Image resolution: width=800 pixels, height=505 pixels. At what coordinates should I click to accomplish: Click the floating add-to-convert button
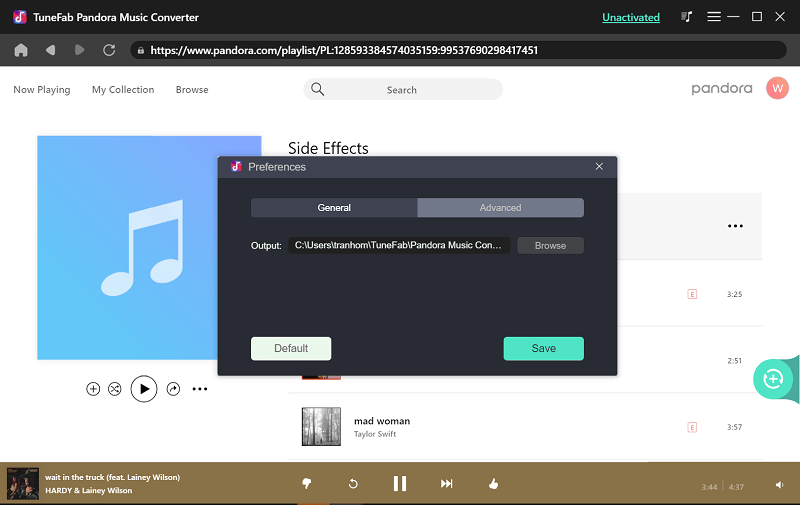tap(773, 378)
